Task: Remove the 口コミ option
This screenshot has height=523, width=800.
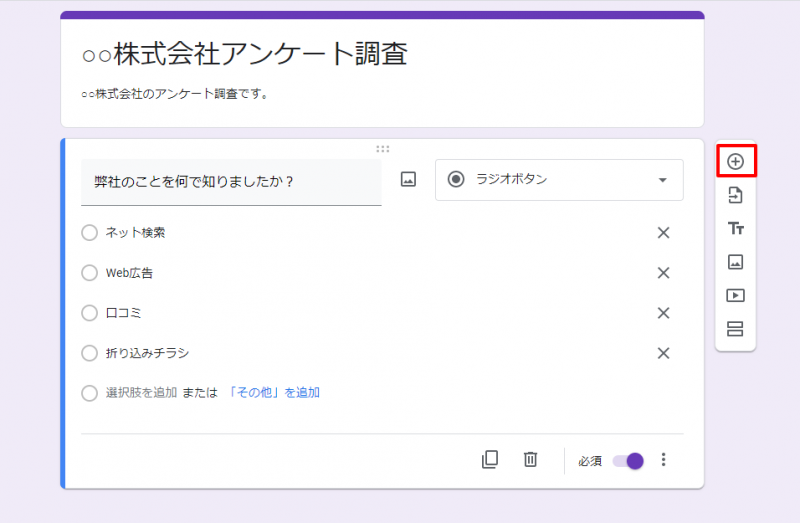Action: point(662,313)
